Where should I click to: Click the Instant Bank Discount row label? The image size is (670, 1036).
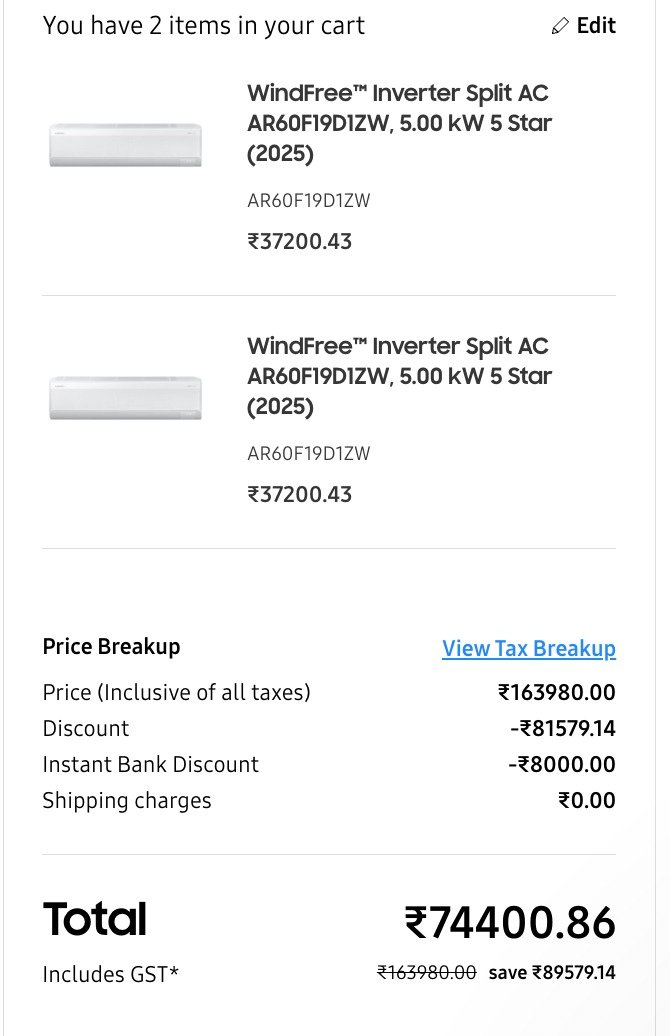[151, 764]
